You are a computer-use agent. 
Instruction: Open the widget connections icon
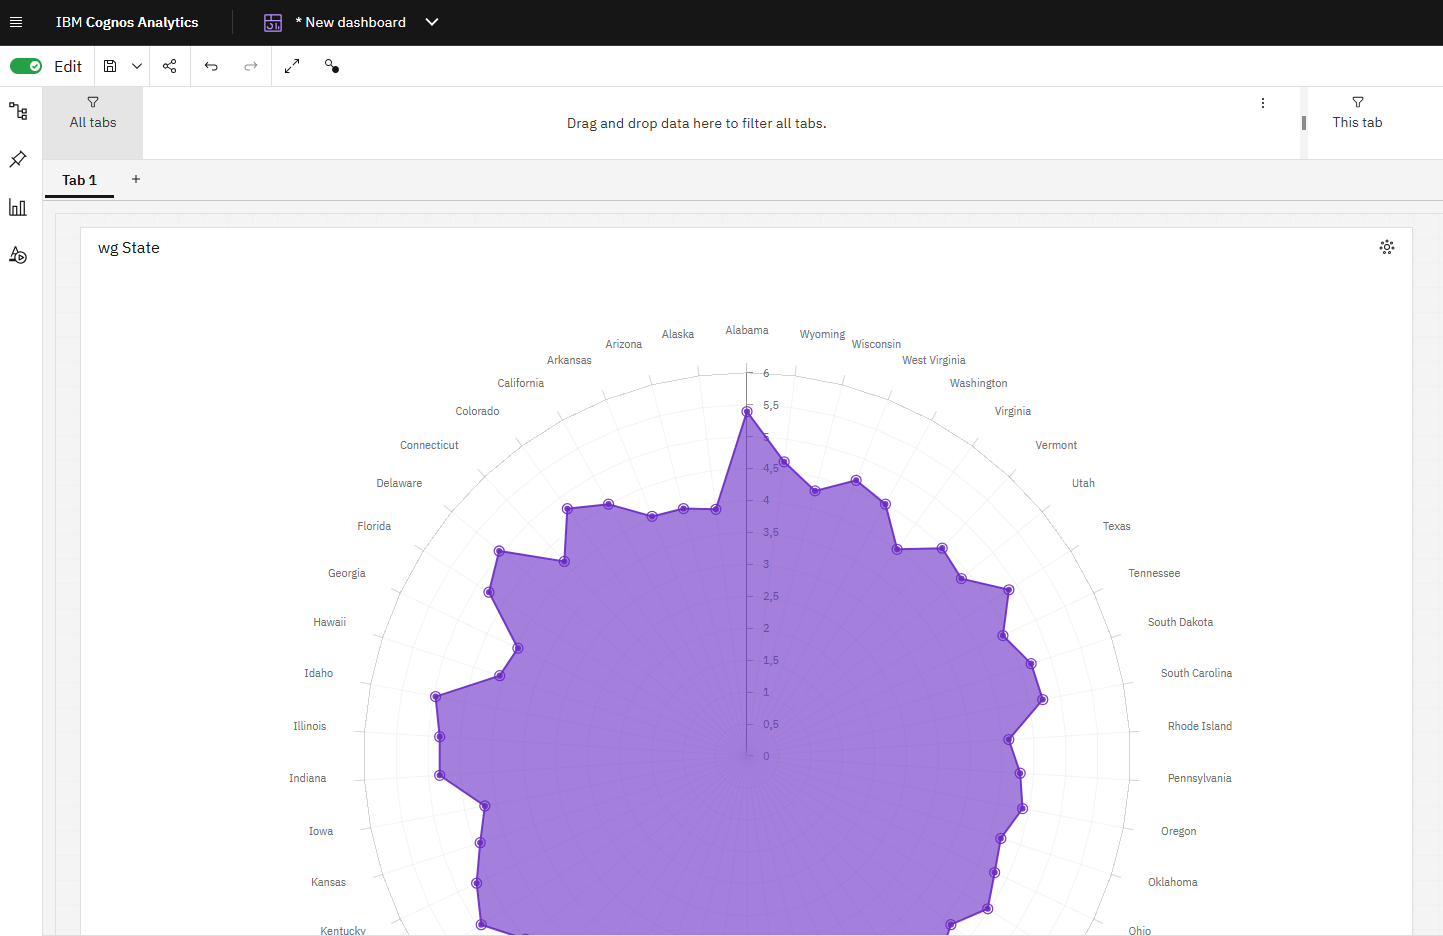pyautogui.click(x=332, y=66)
